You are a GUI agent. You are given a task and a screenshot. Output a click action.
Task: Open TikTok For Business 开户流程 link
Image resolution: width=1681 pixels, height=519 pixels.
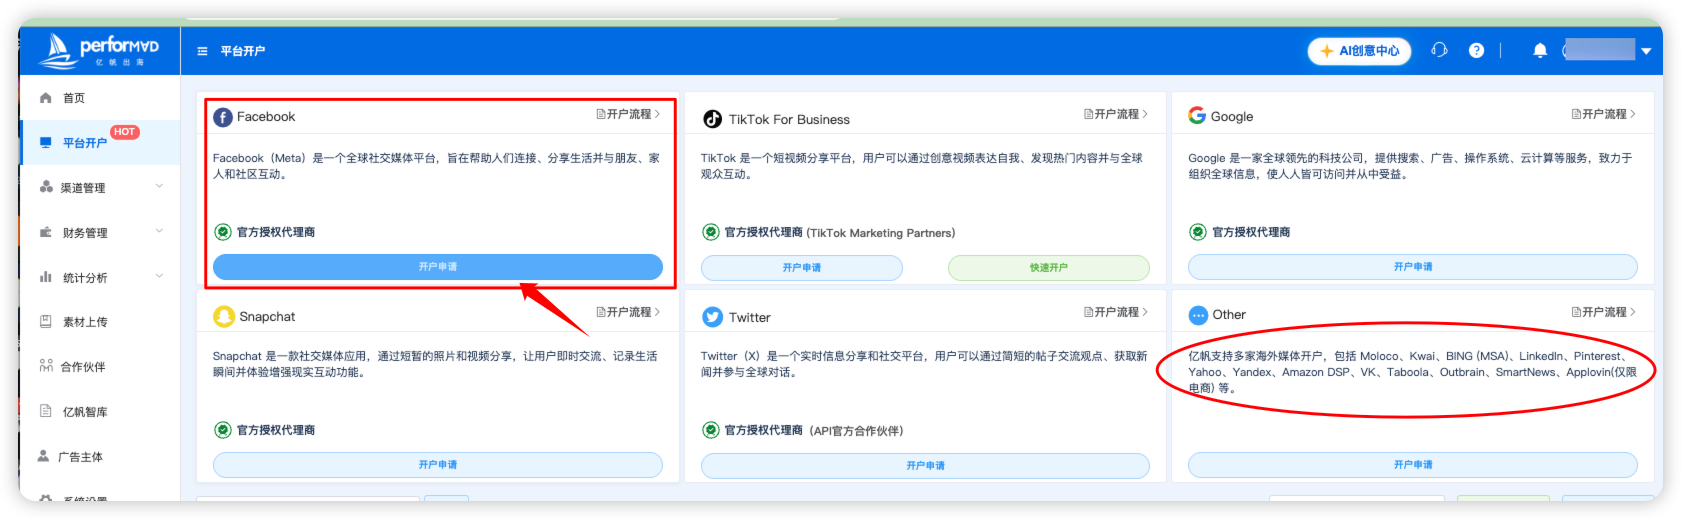pyautogui.click(x=1116, y=115)
